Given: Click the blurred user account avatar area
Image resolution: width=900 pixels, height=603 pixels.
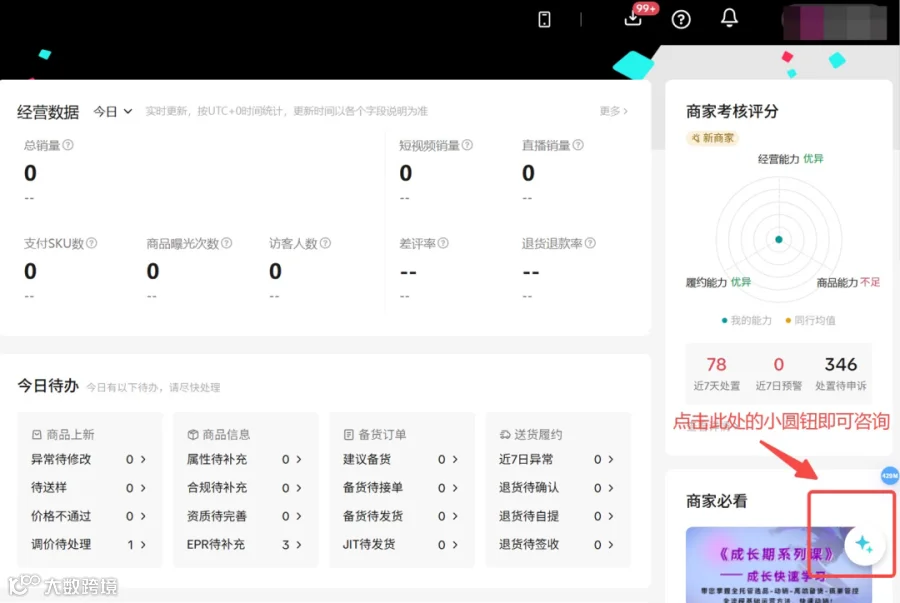Looking at the screenshot, I should (835, 22).
